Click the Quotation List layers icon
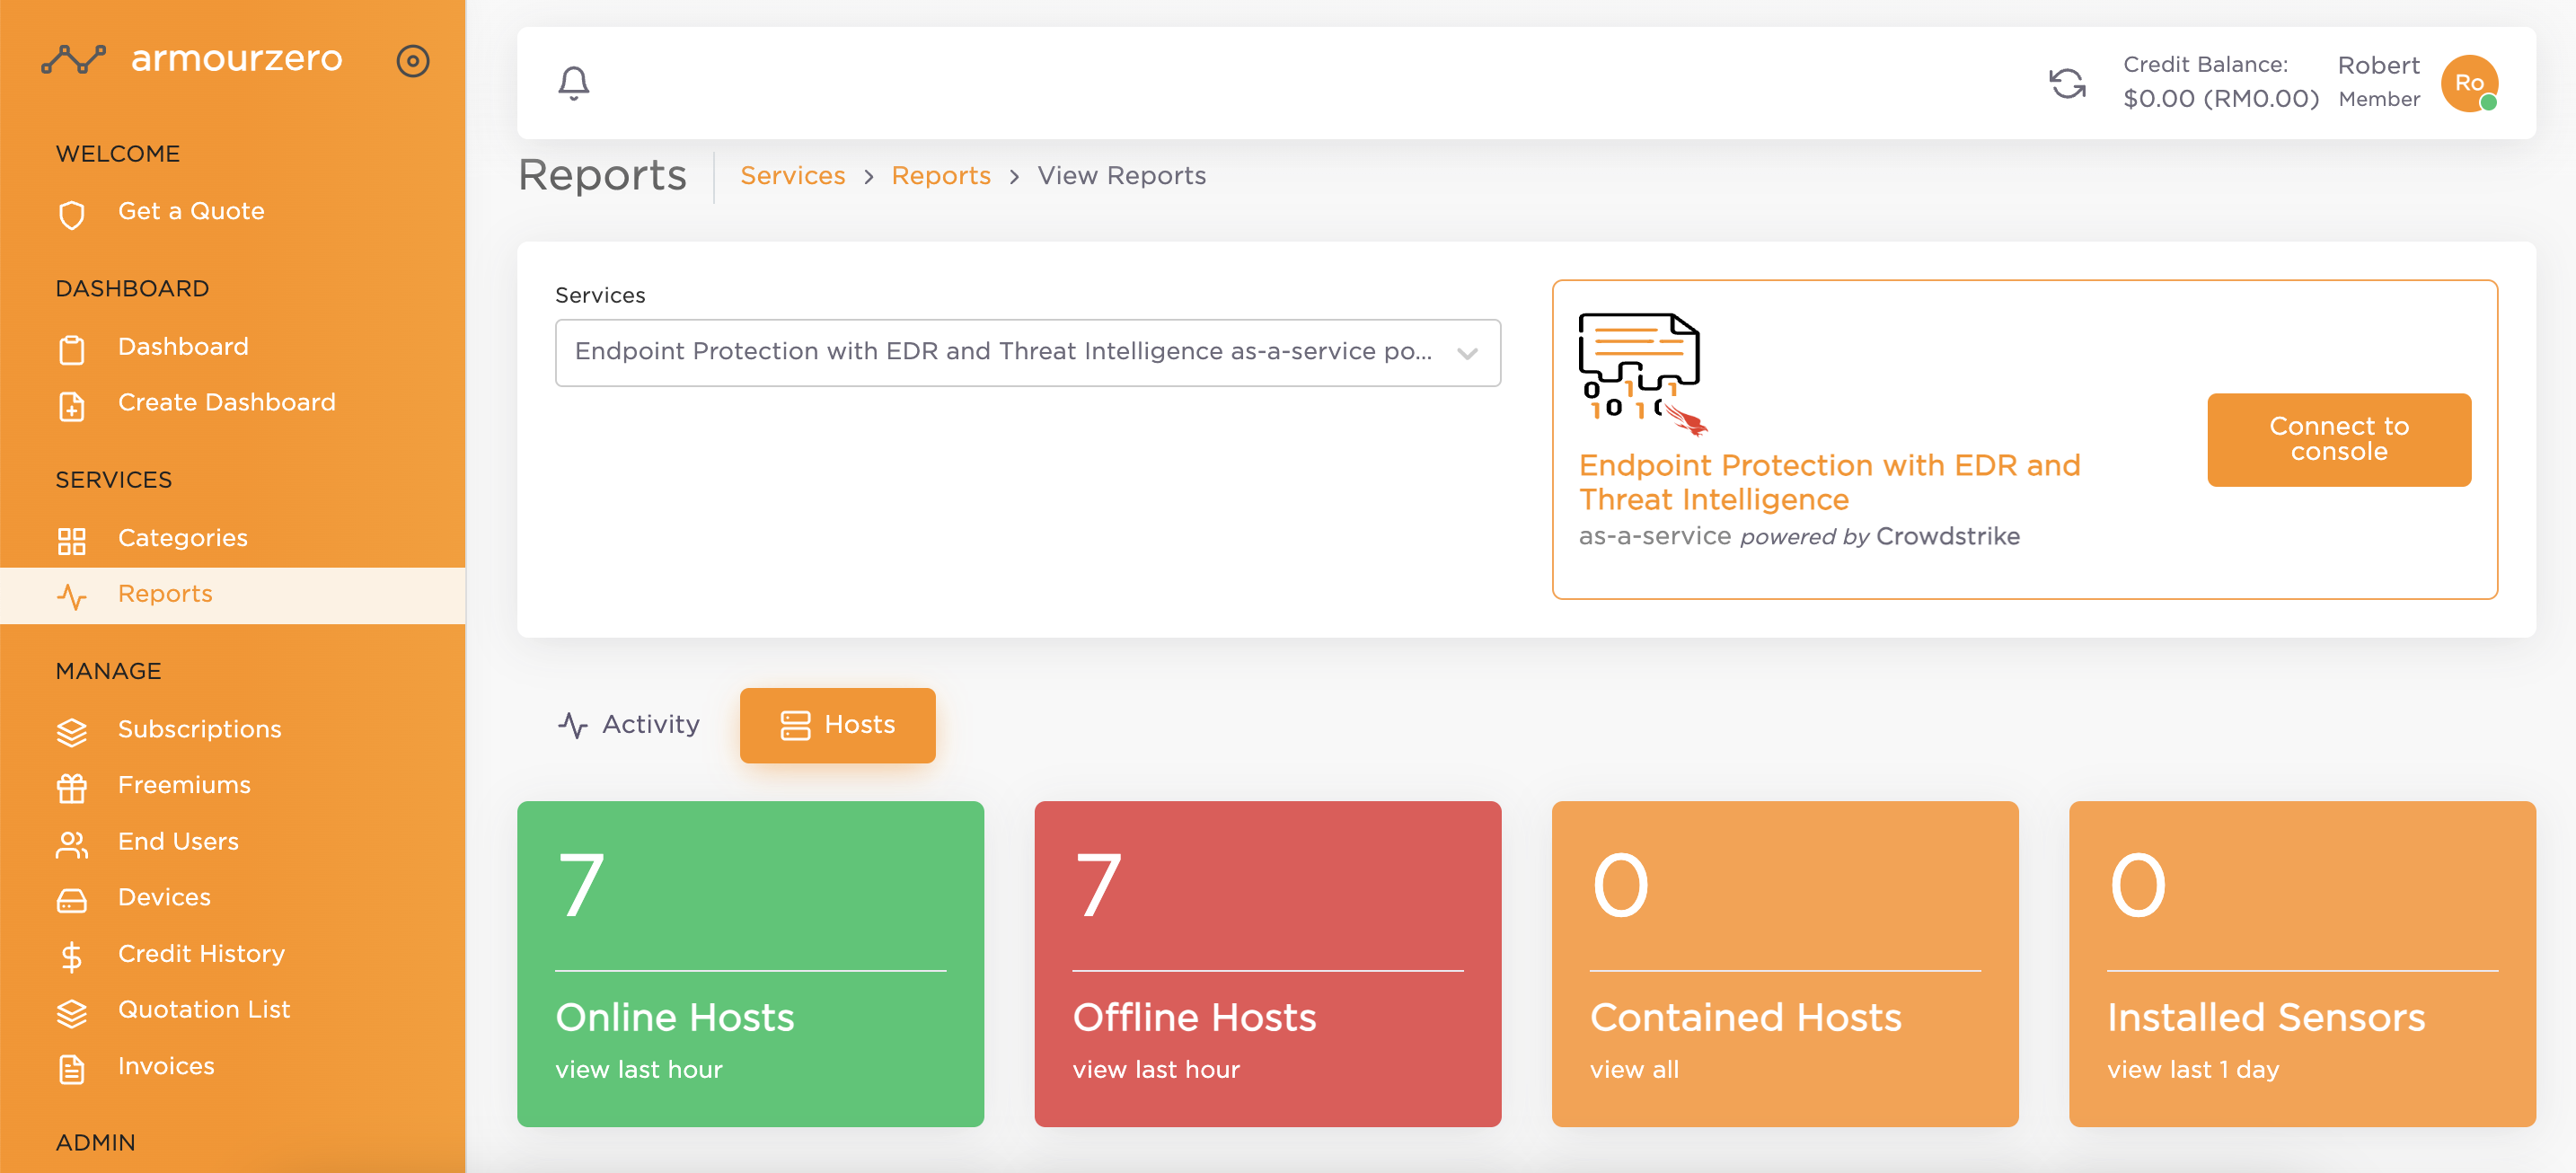The width and height of the screenshot is (2576, 1173). click(x=72, y=1013)
